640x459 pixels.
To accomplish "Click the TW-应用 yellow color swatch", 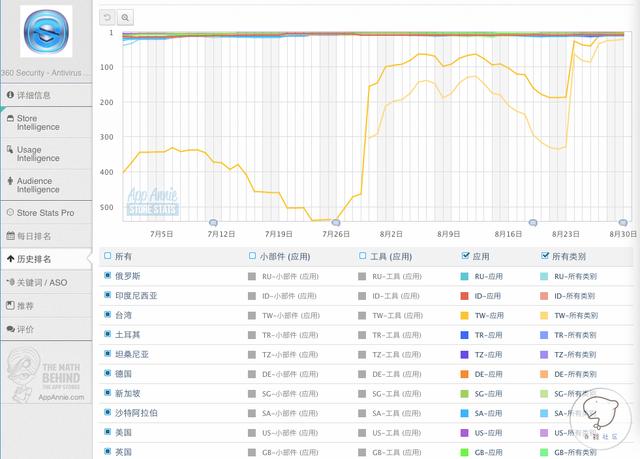I will (x=466, y=314).
